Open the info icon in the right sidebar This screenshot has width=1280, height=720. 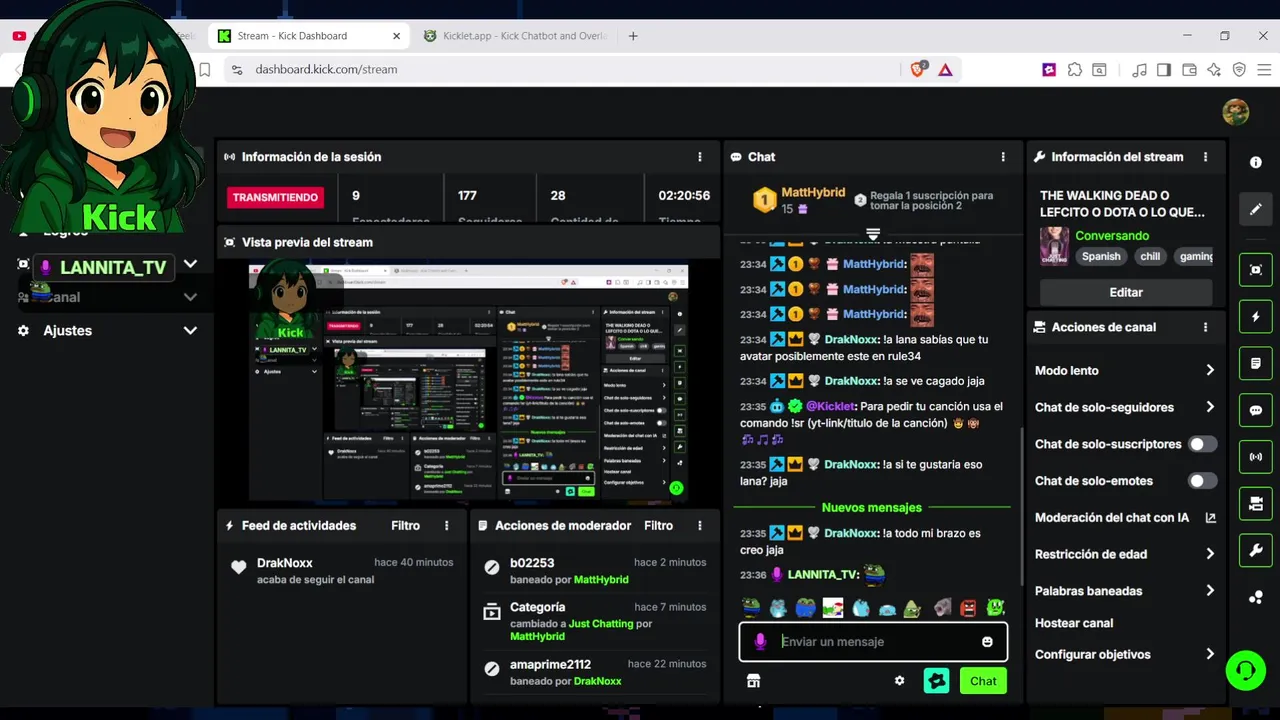(1256, 162)
